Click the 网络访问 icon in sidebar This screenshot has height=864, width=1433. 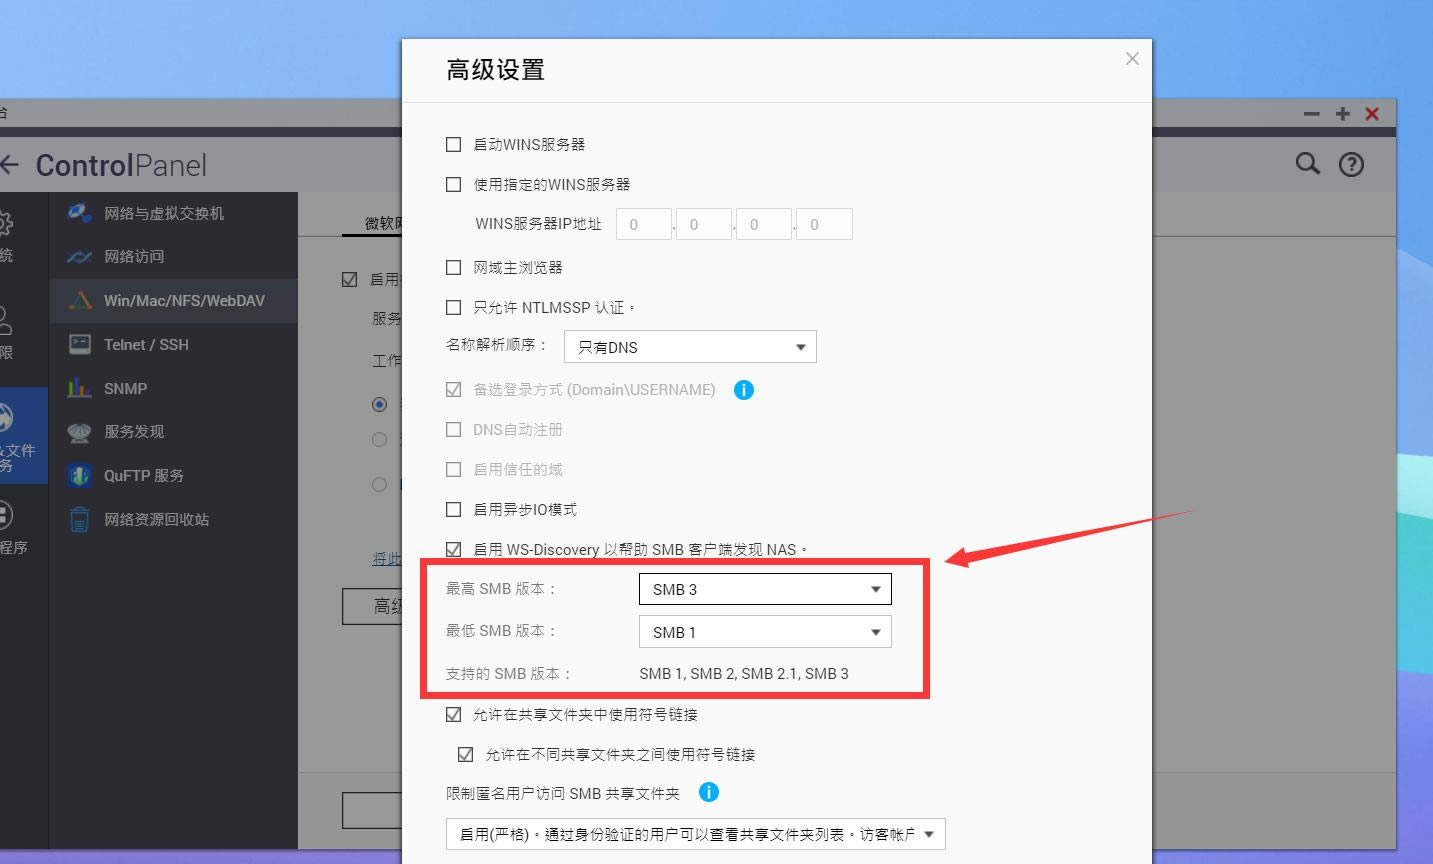[x=80, y=257]
